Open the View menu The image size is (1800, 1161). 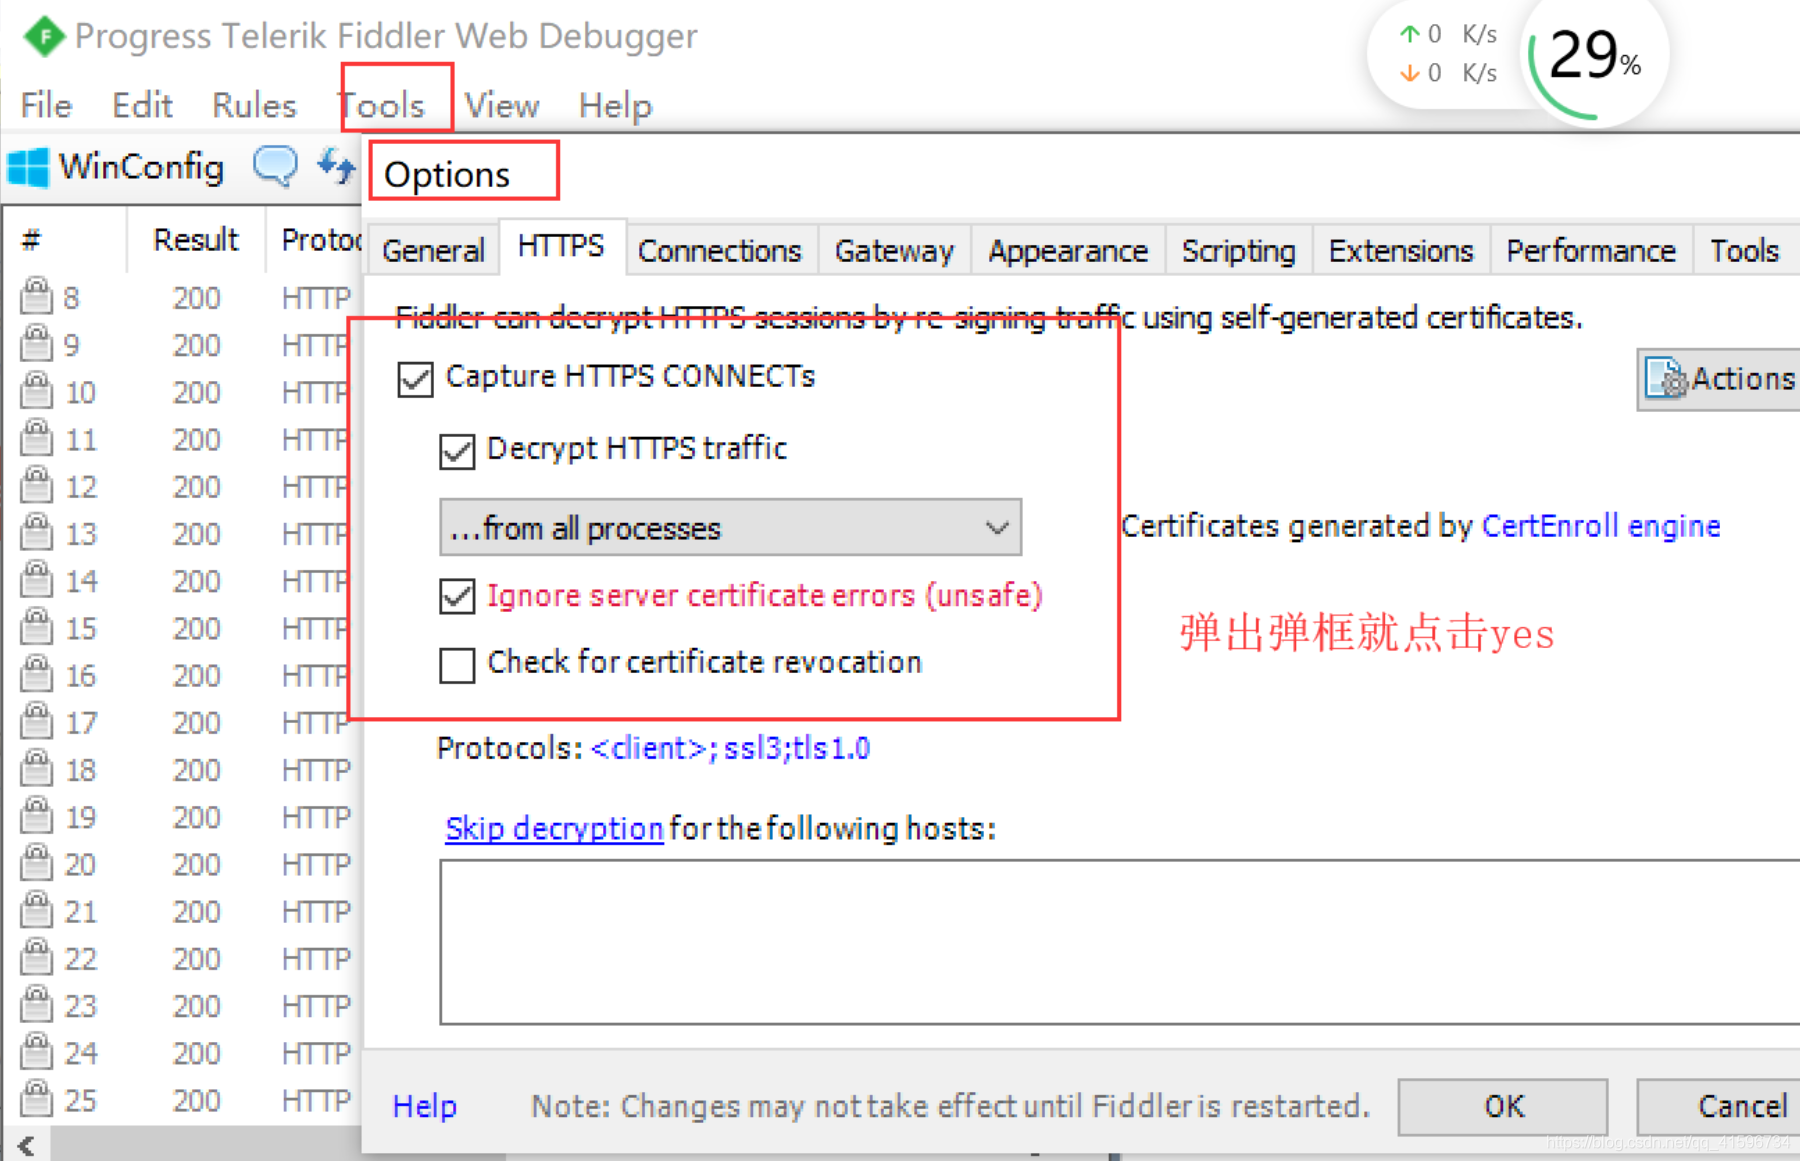[x=502, y=105]
